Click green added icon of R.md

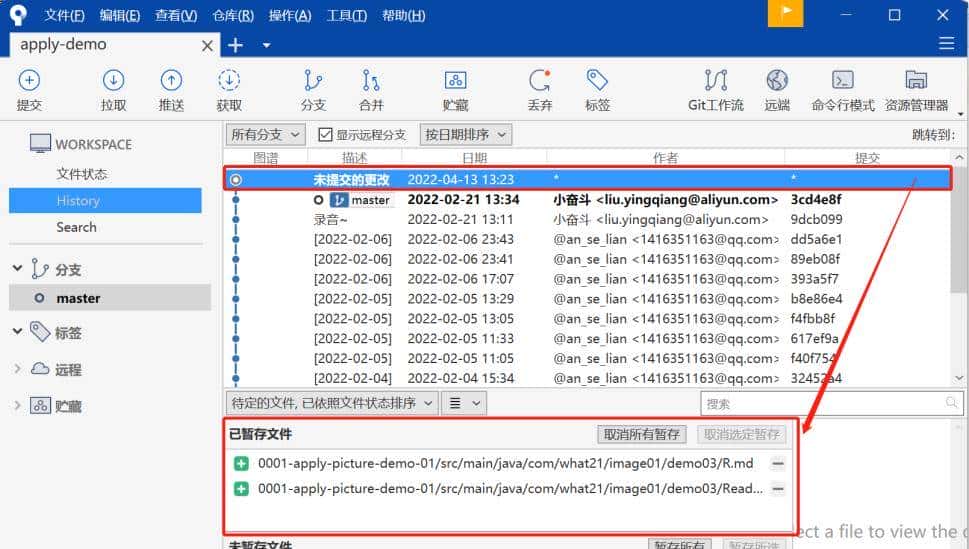coord(241,464)
